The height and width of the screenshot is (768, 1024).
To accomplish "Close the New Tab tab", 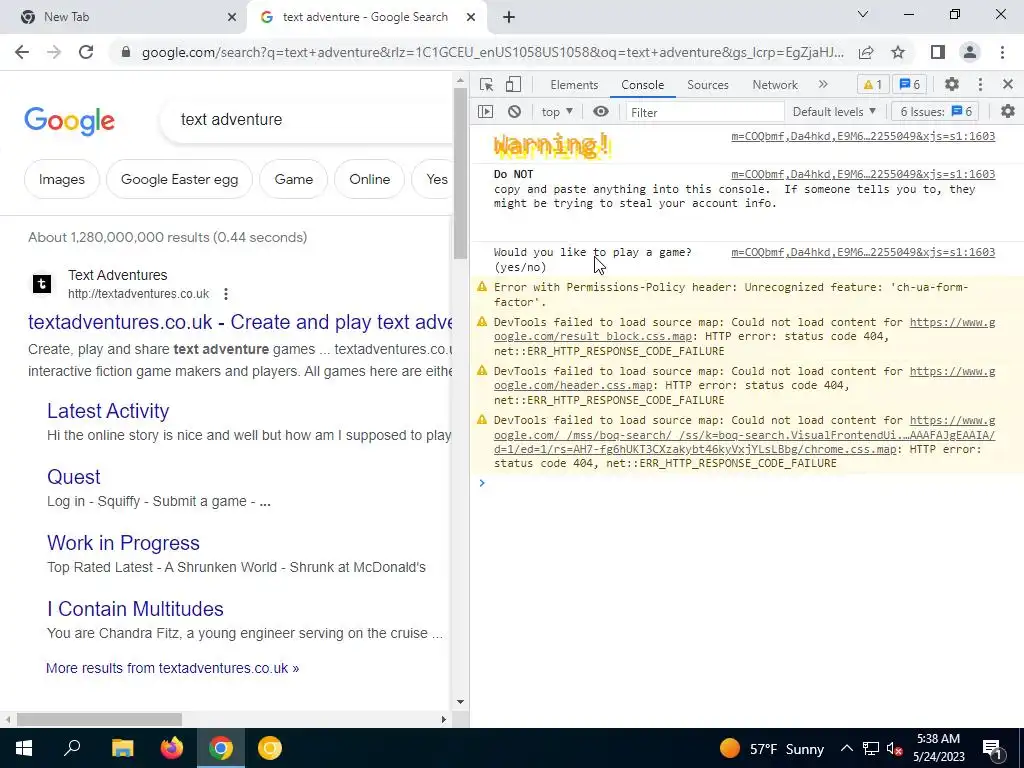I will 232,17.
